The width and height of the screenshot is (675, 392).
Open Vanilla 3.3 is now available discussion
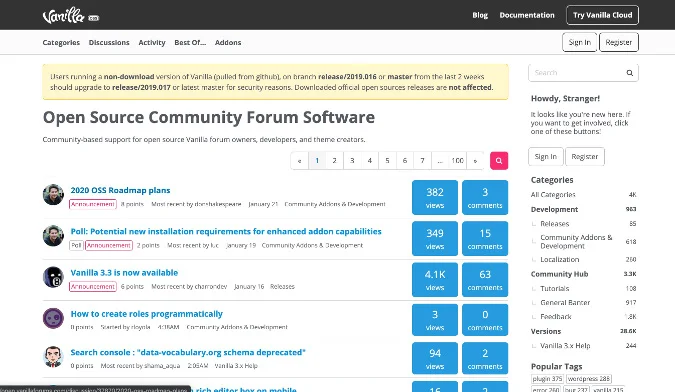124,273
